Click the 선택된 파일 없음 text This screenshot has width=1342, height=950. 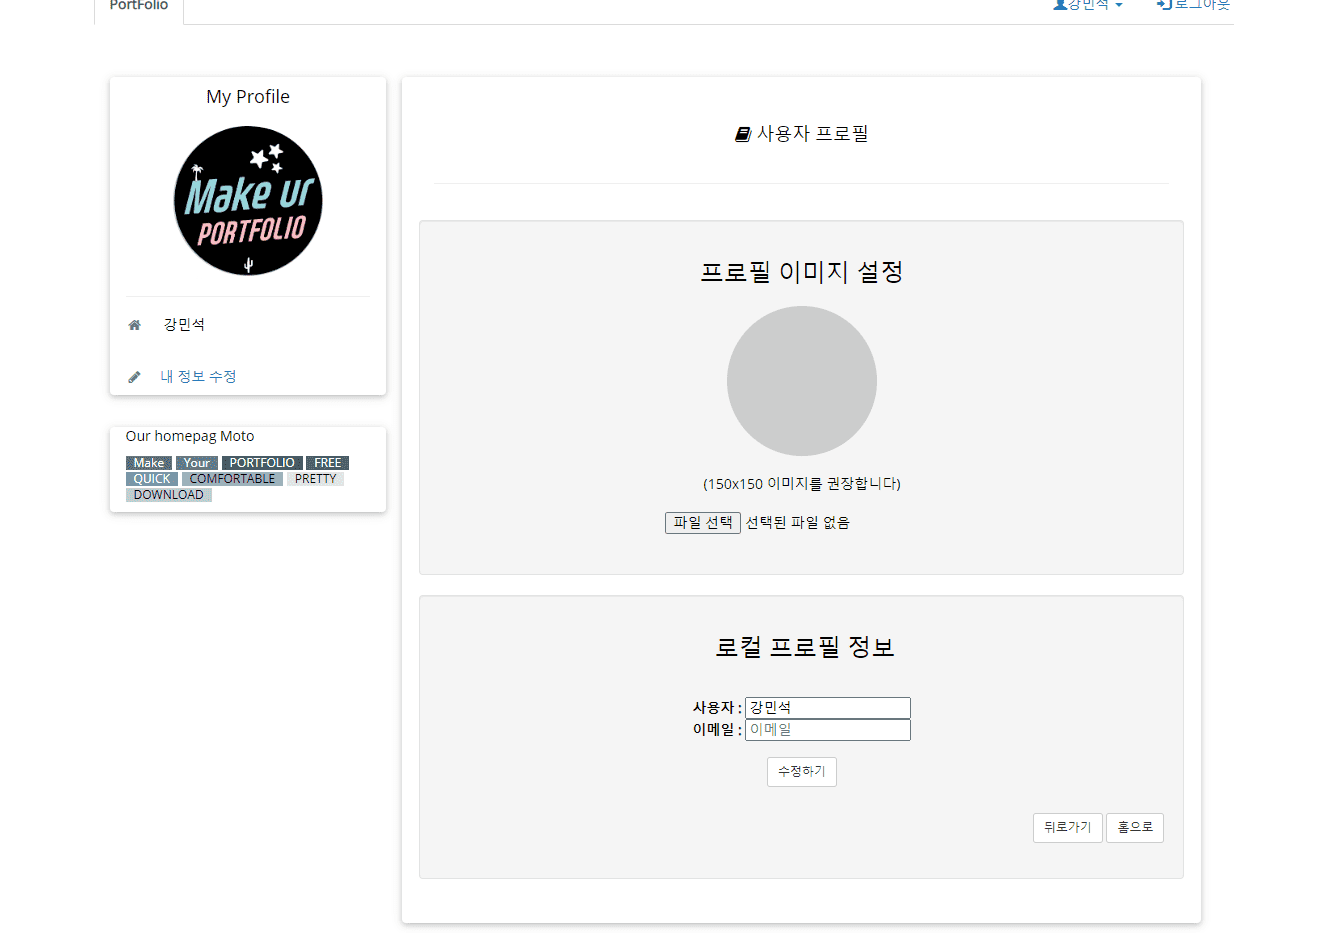point(798,523)
